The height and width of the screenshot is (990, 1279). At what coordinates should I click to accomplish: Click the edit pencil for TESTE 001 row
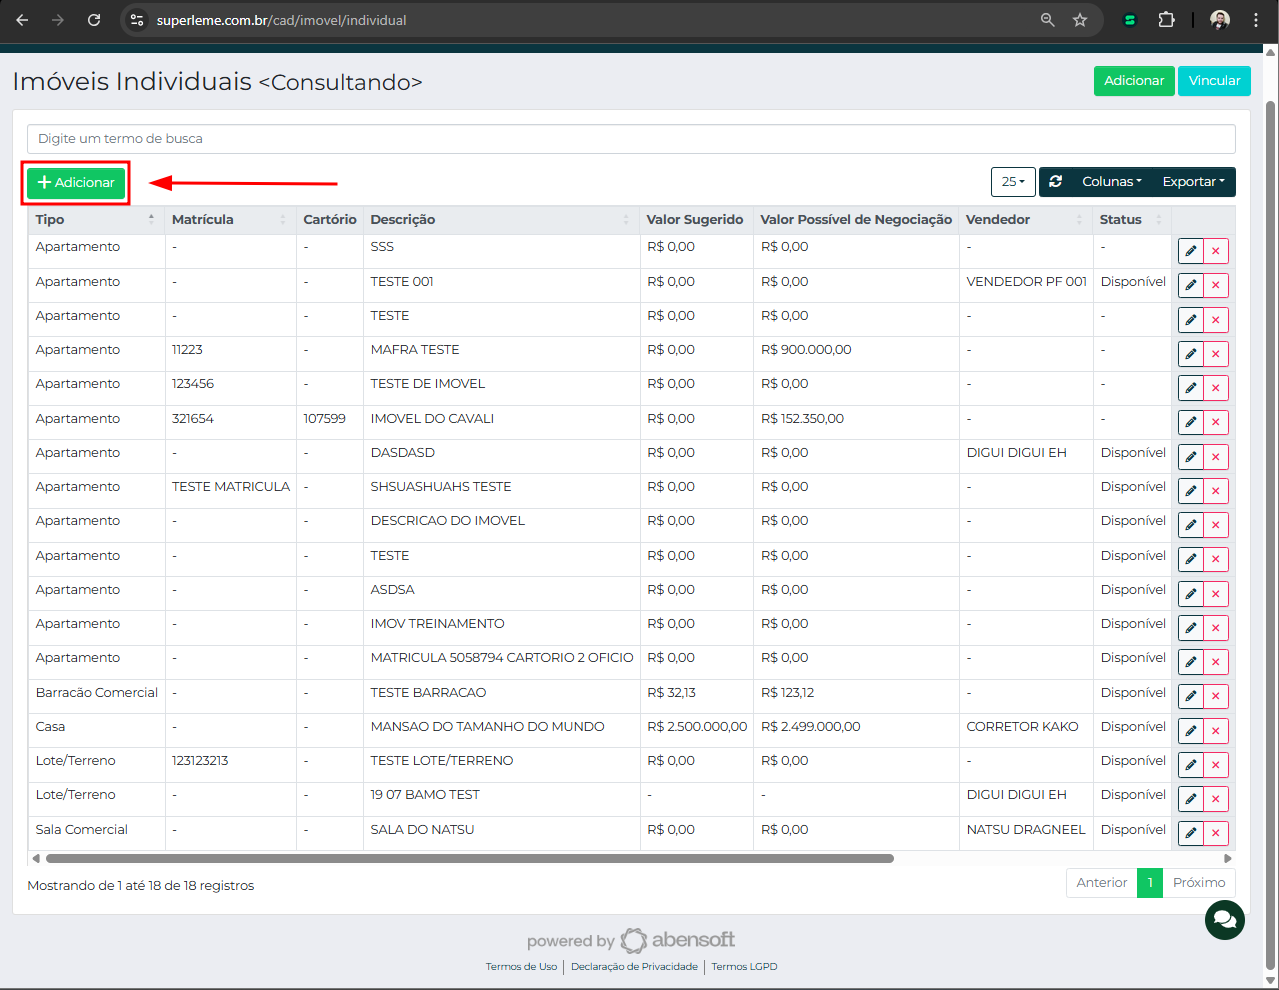pos(1190,285)
